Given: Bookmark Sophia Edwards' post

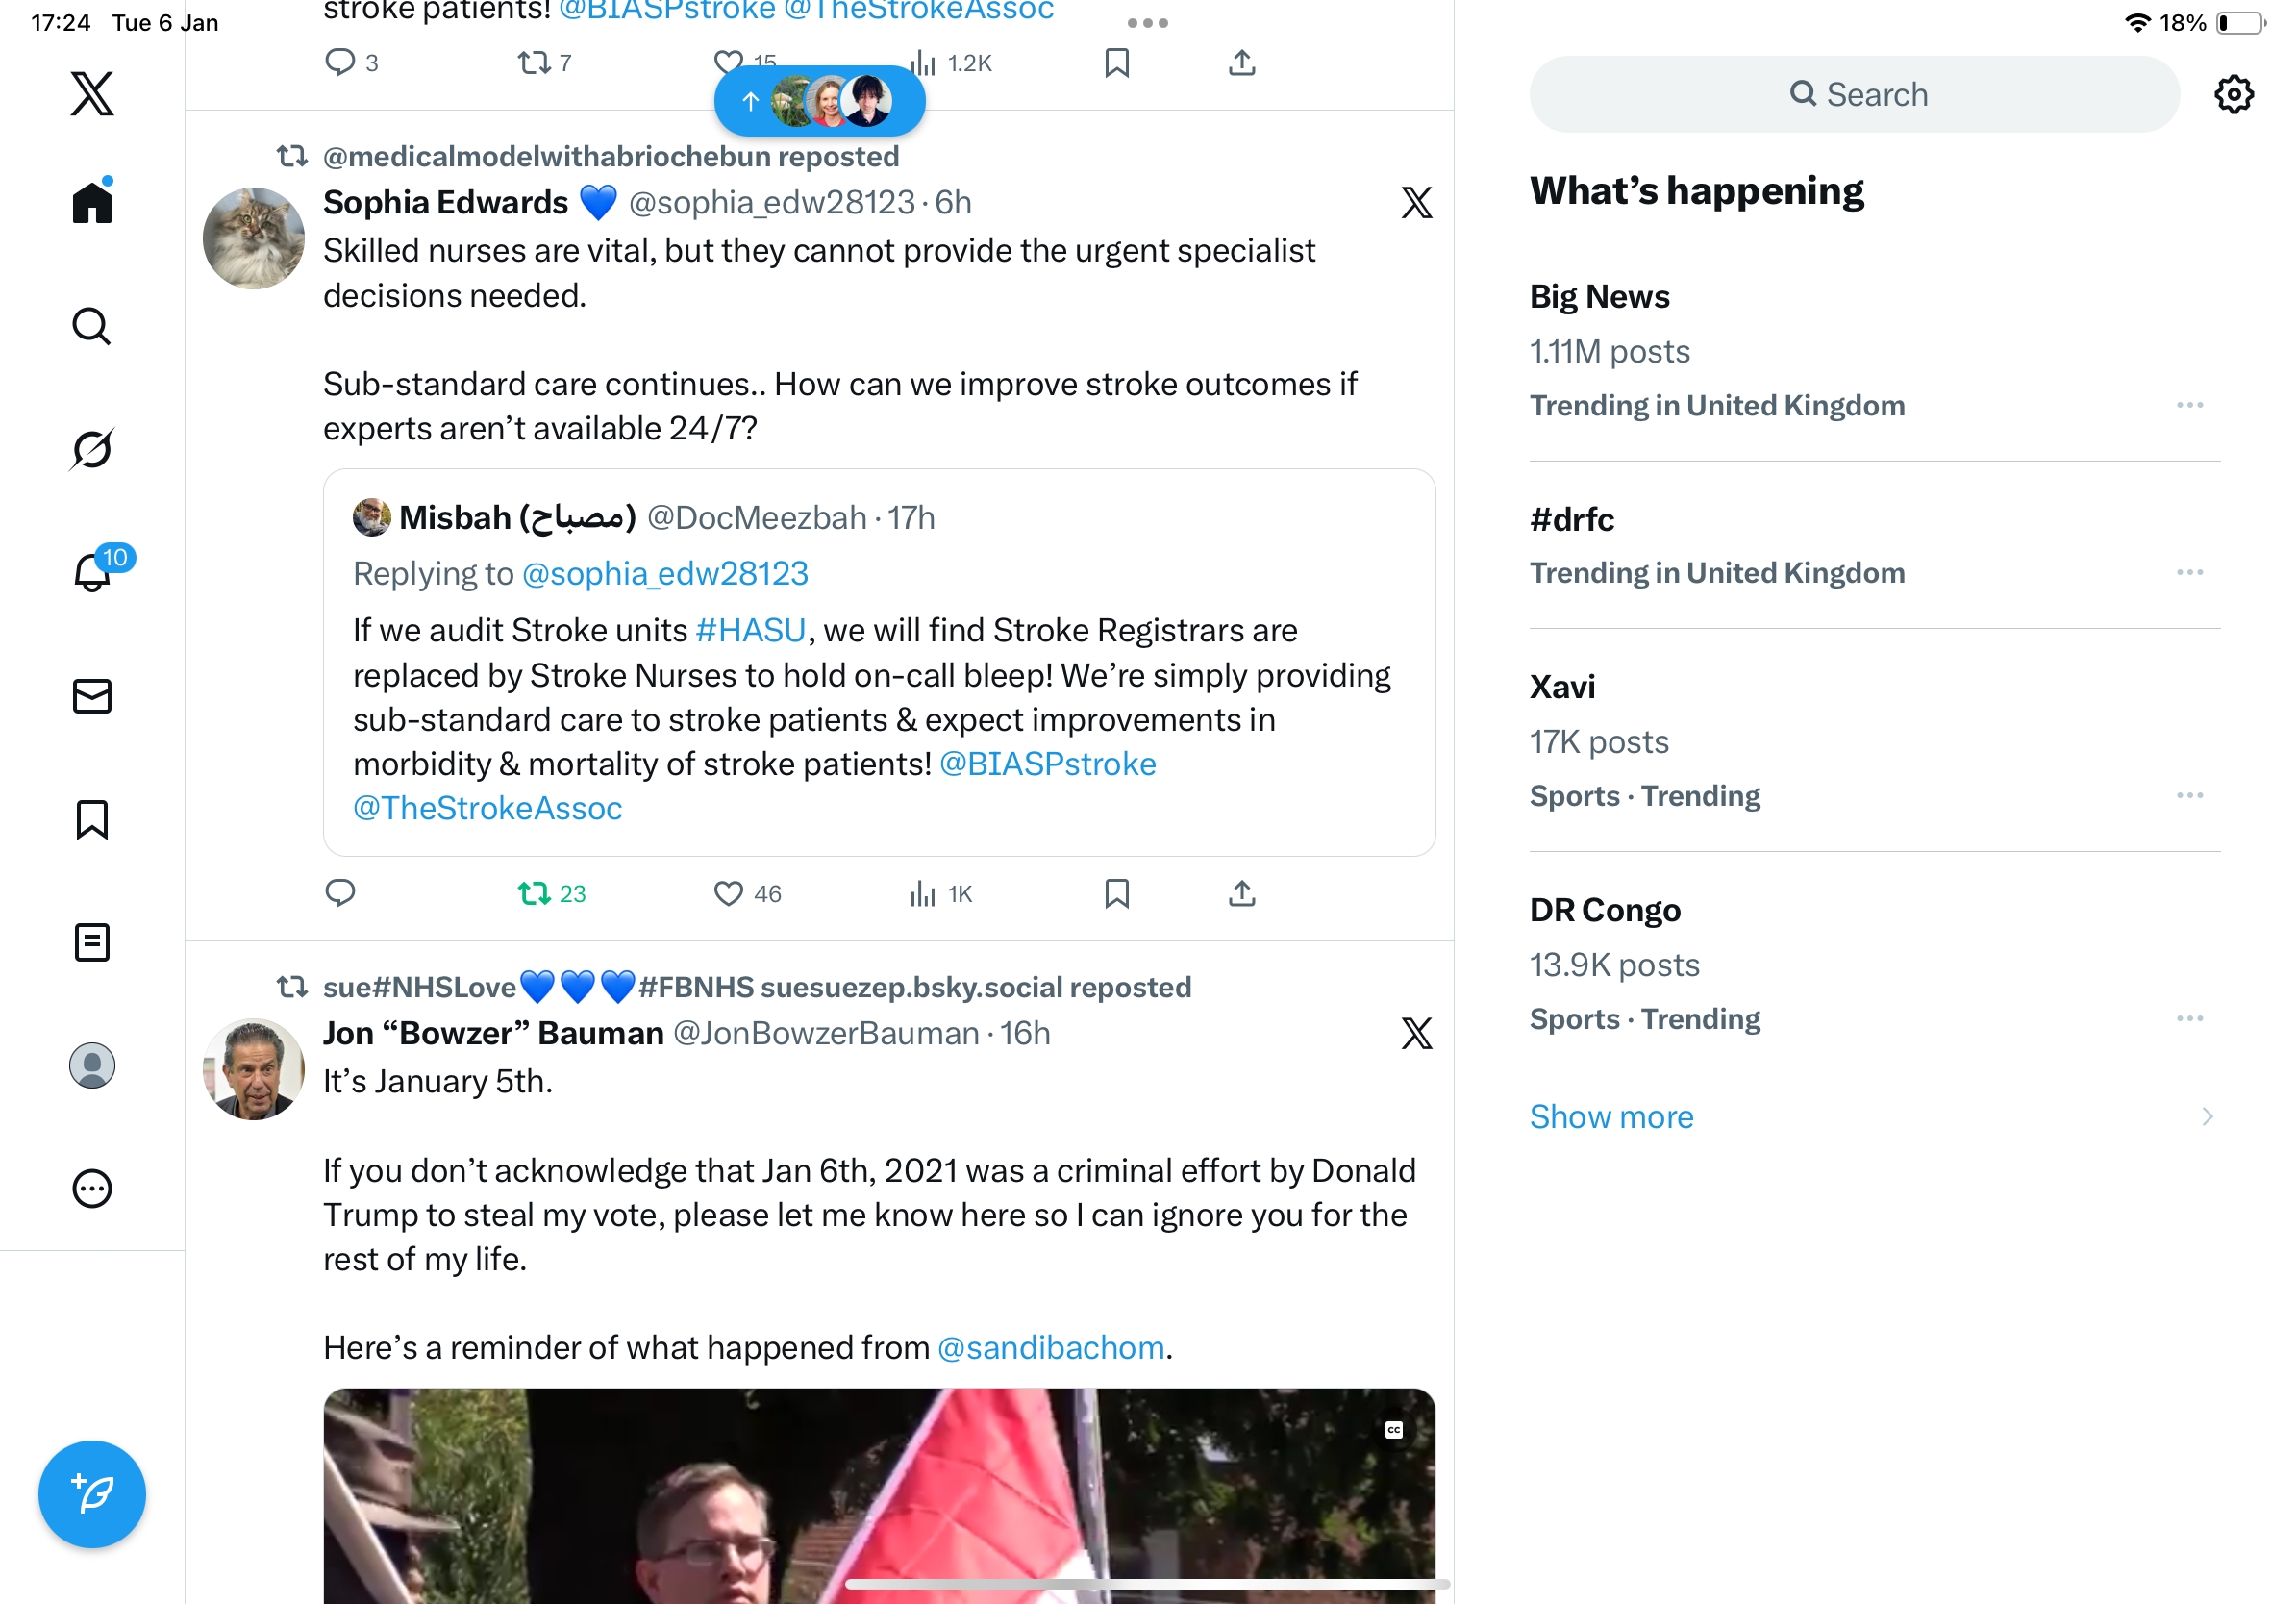Looking at the screenshot, I should pos(1117,893).
